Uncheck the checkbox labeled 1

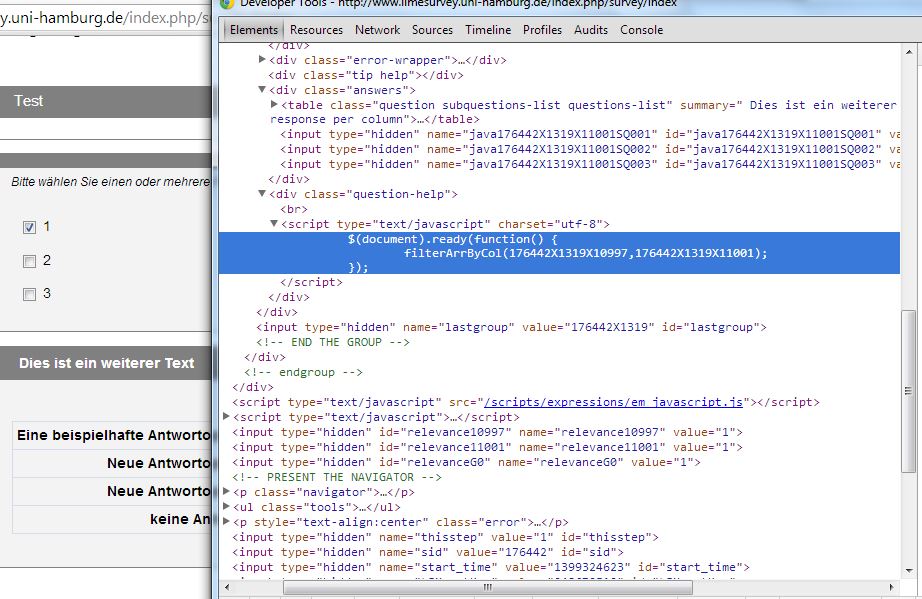pyautogui.click(x=29, y=228)
